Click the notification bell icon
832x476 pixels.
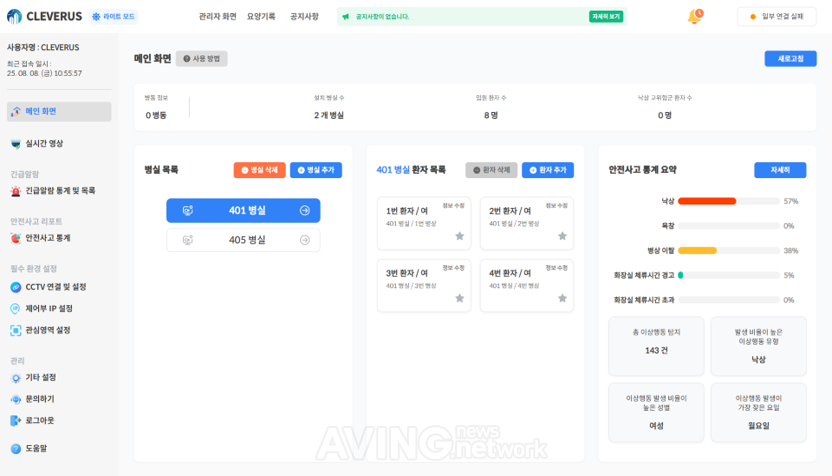693,17
